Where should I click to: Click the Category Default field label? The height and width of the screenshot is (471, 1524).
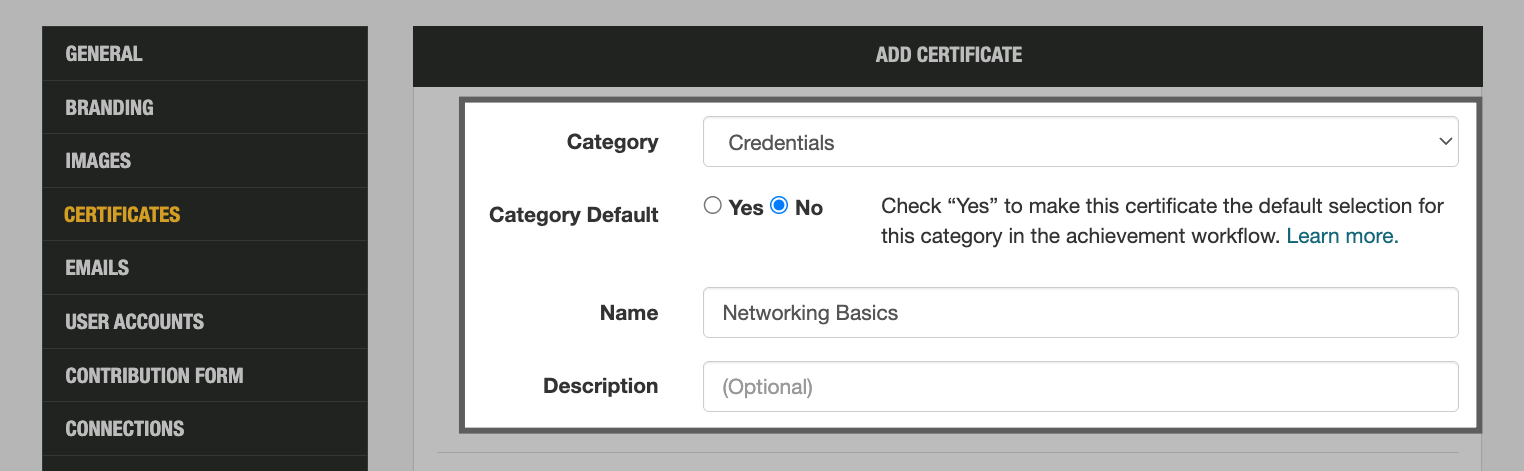coord(573,215)
